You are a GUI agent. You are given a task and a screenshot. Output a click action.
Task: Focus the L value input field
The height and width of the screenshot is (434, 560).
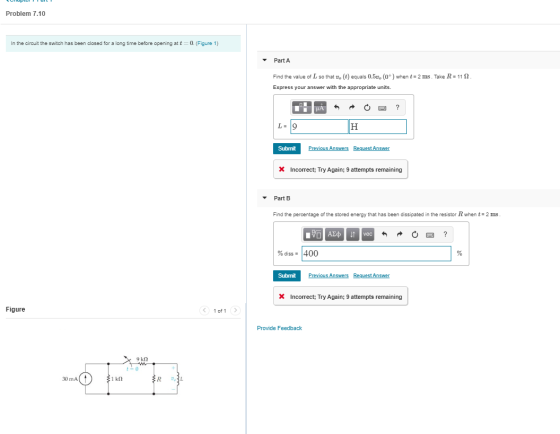[319, 126]
